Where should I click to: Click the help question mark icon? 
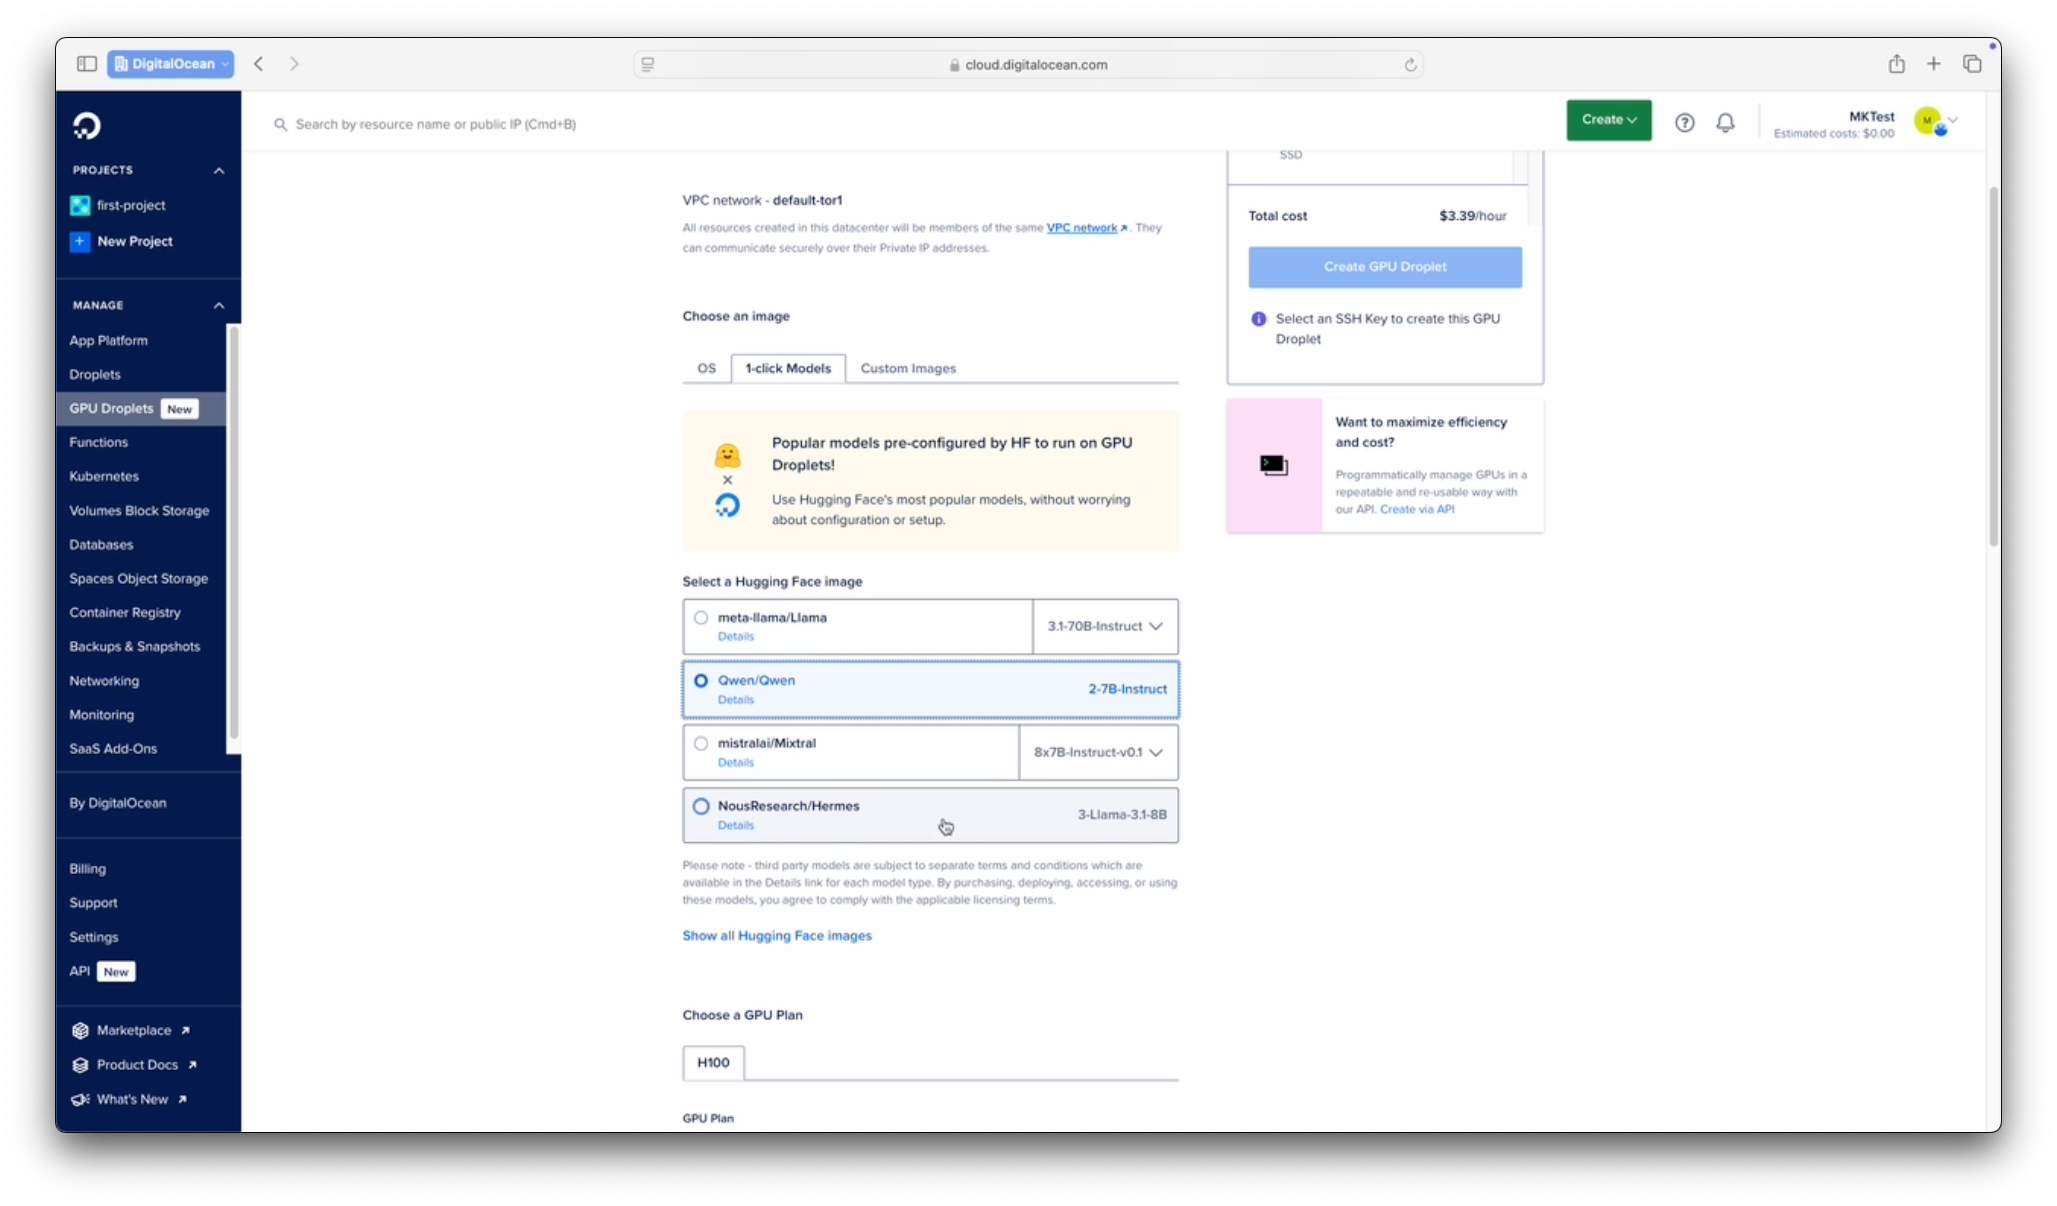(x=1684, y=122)
